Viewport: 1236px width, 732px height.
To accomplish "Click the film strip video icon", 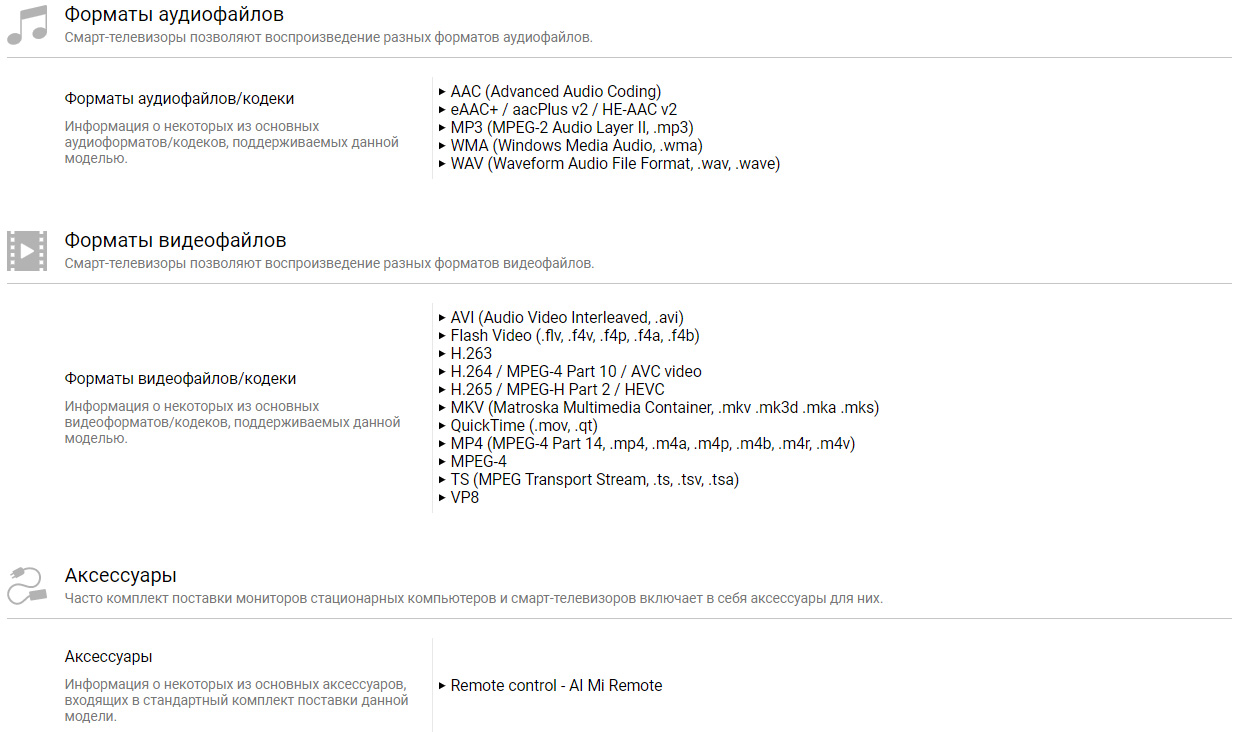I will (27, 251).
